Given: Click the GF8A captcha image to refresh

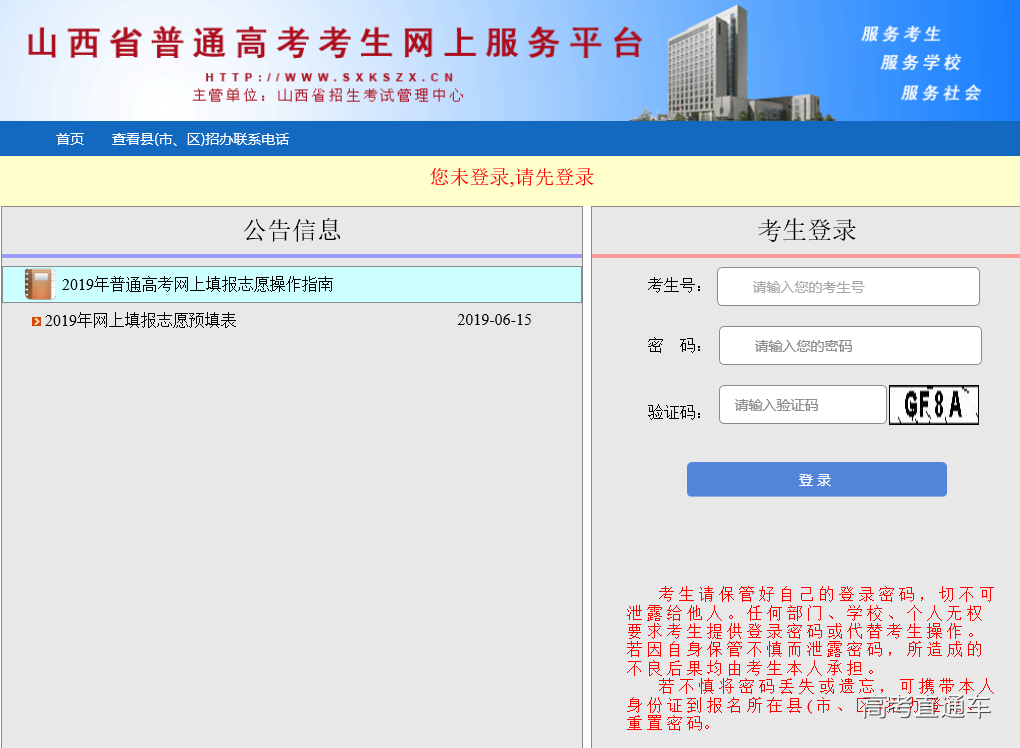Looking at the screenshot, I should tap(932, 404).
